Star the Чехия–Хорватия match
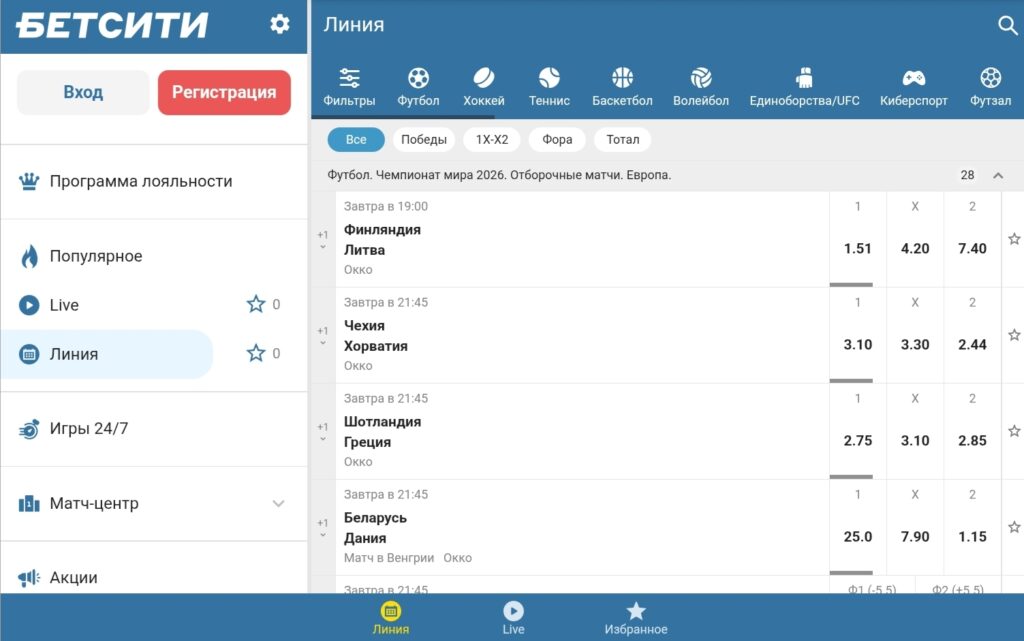 (x=1013, y=335)
